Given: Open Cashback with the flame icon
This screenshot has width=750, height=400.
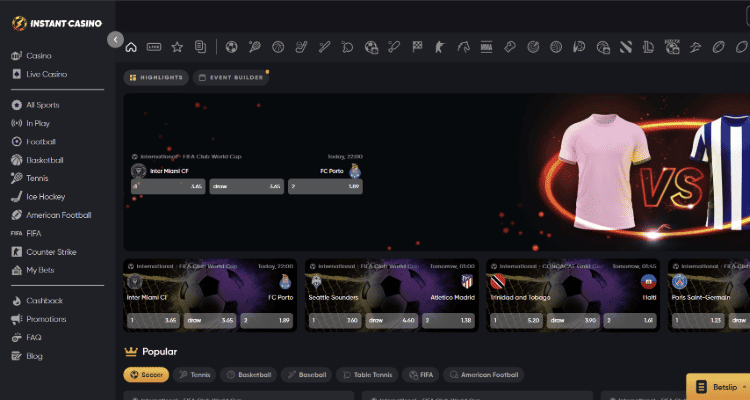Looking at the screenshot, I should [x=17, y=301].
